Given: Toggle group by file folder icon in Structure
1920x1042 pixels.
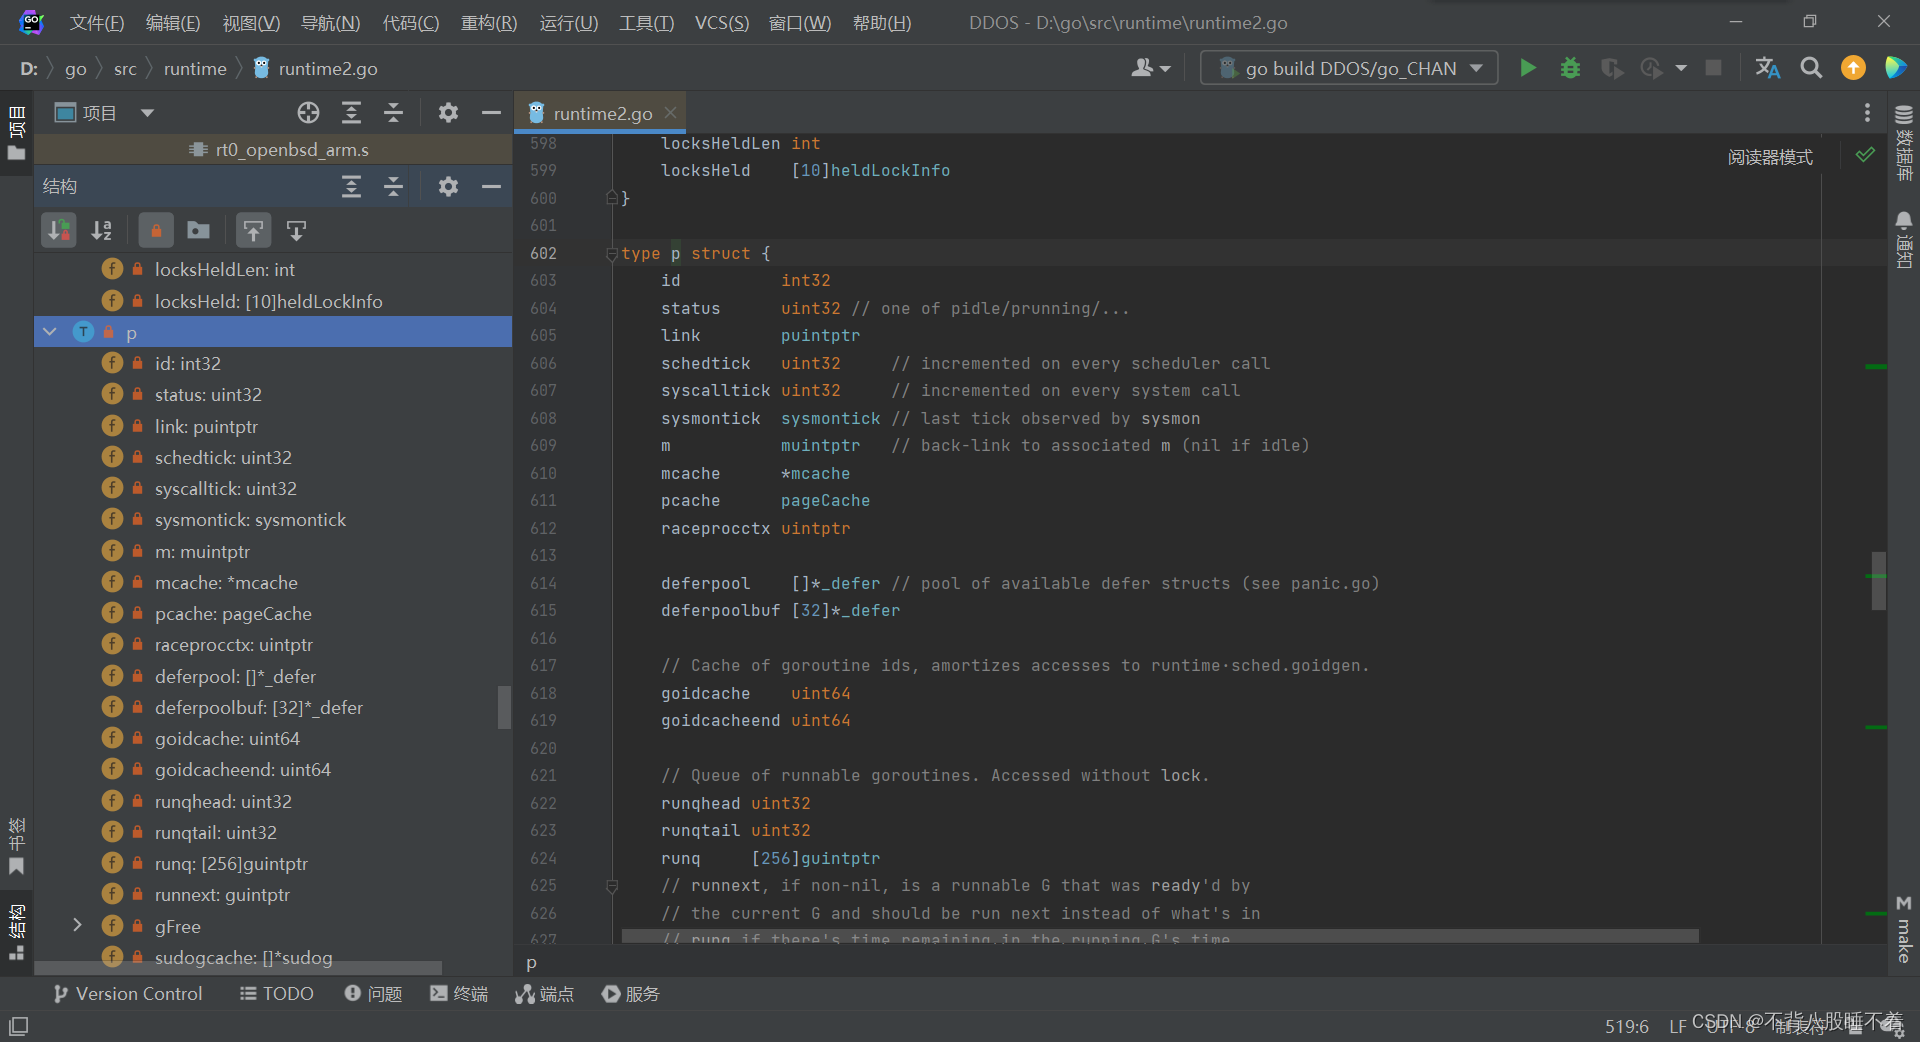Looking at the screenshot, I should pos(199,231).
